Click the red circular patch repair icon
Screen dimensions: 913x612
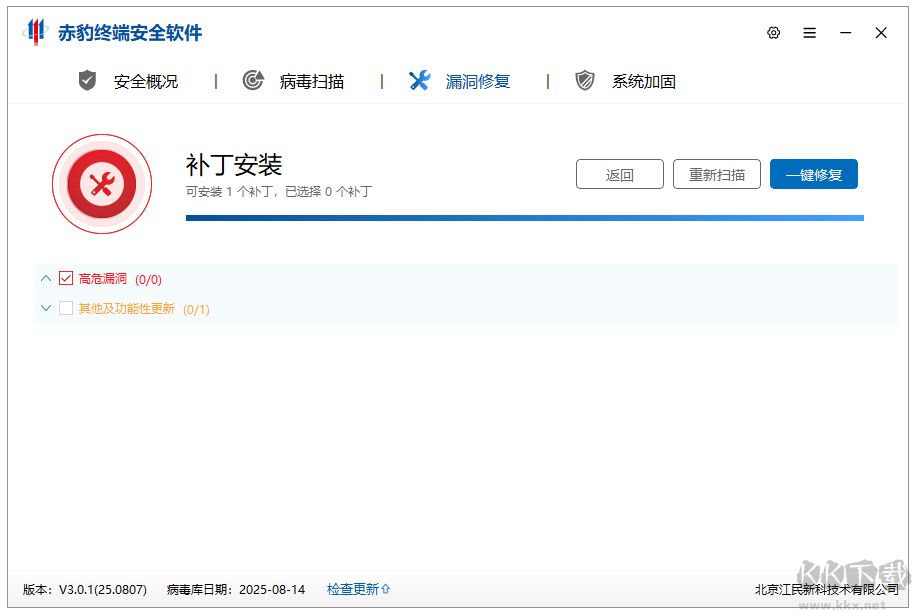click(x=101, y=183)
